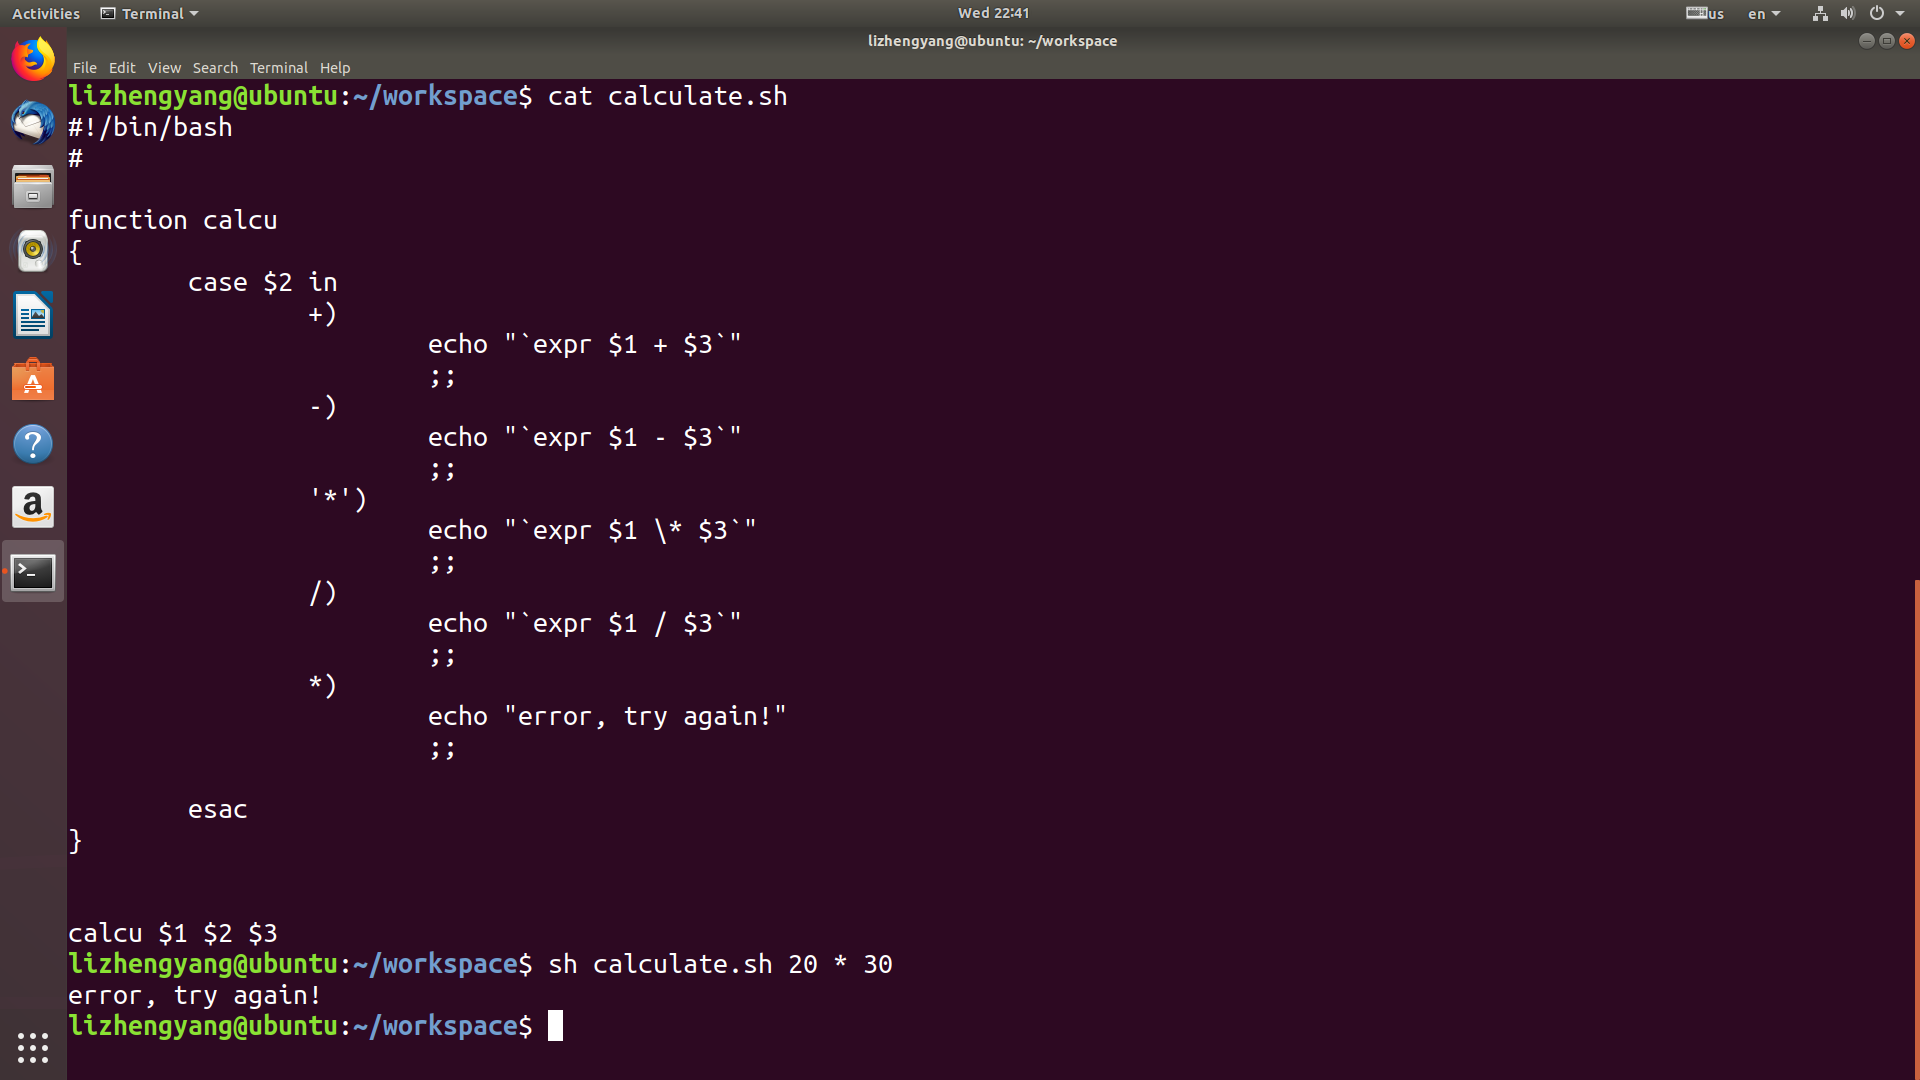The height and width of the screenshot is (1080, 1920).
Task: Open the Files manager dock icon
Action: (x=33, y=187)
